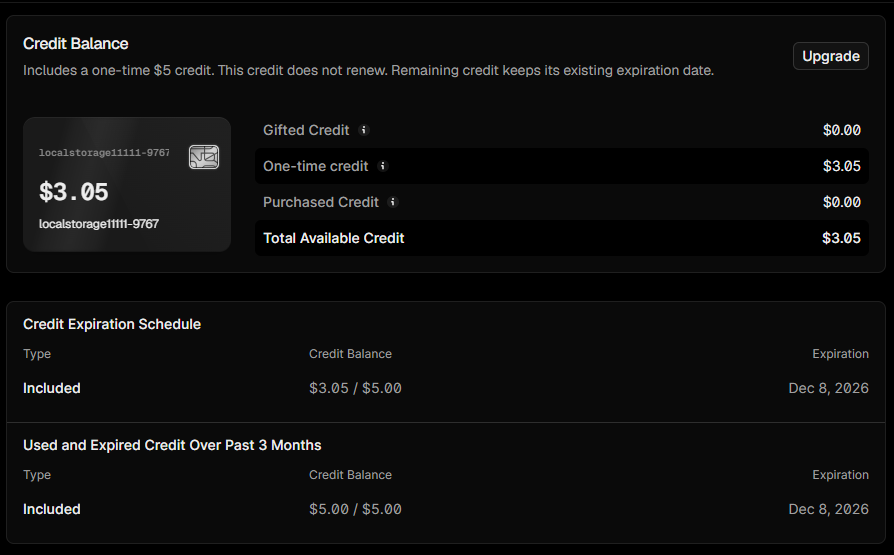
Task: Click the chip icon on the credit card
Action: [204, 157]
